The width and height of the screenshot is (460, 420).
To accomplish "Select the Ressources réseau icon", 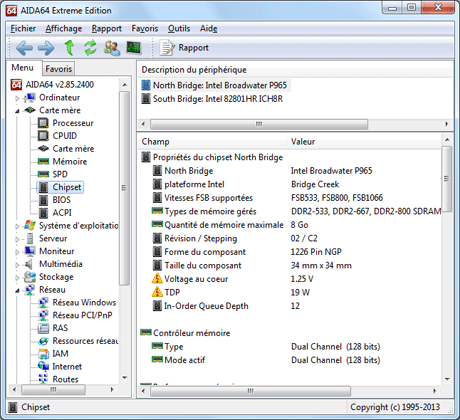I will pyautogui.click(x=43, y=341).
